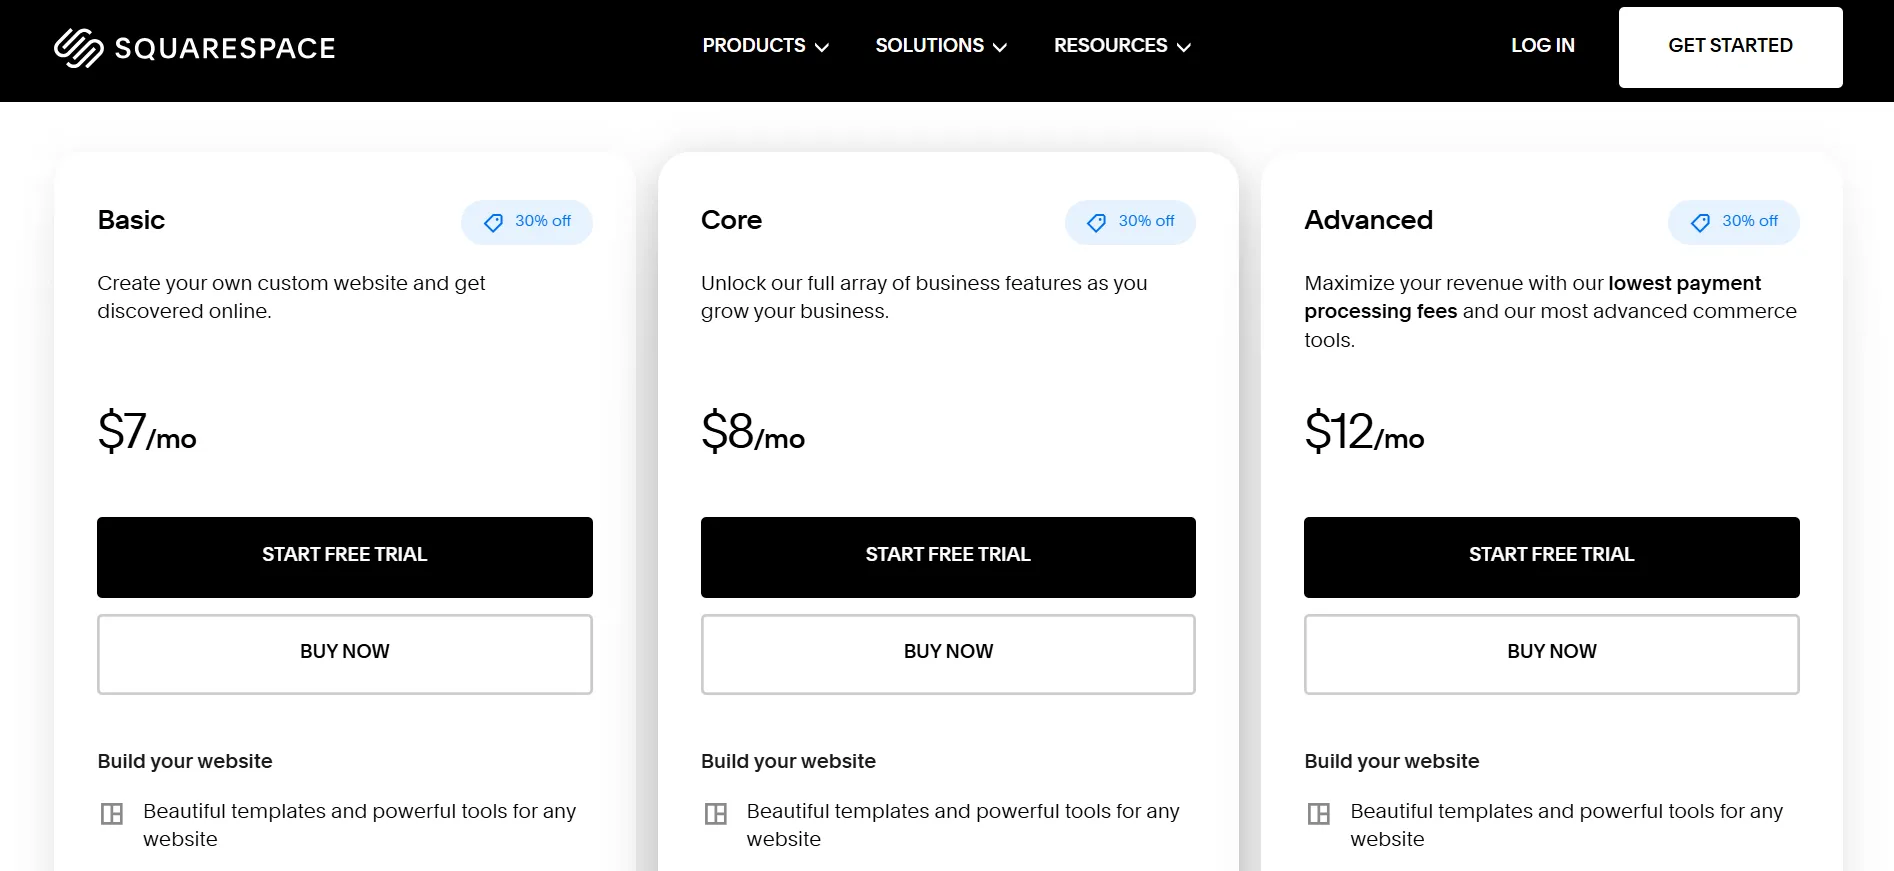Start free trial for Basic plan
1894x871 pixels.
(x=345, y=557)
